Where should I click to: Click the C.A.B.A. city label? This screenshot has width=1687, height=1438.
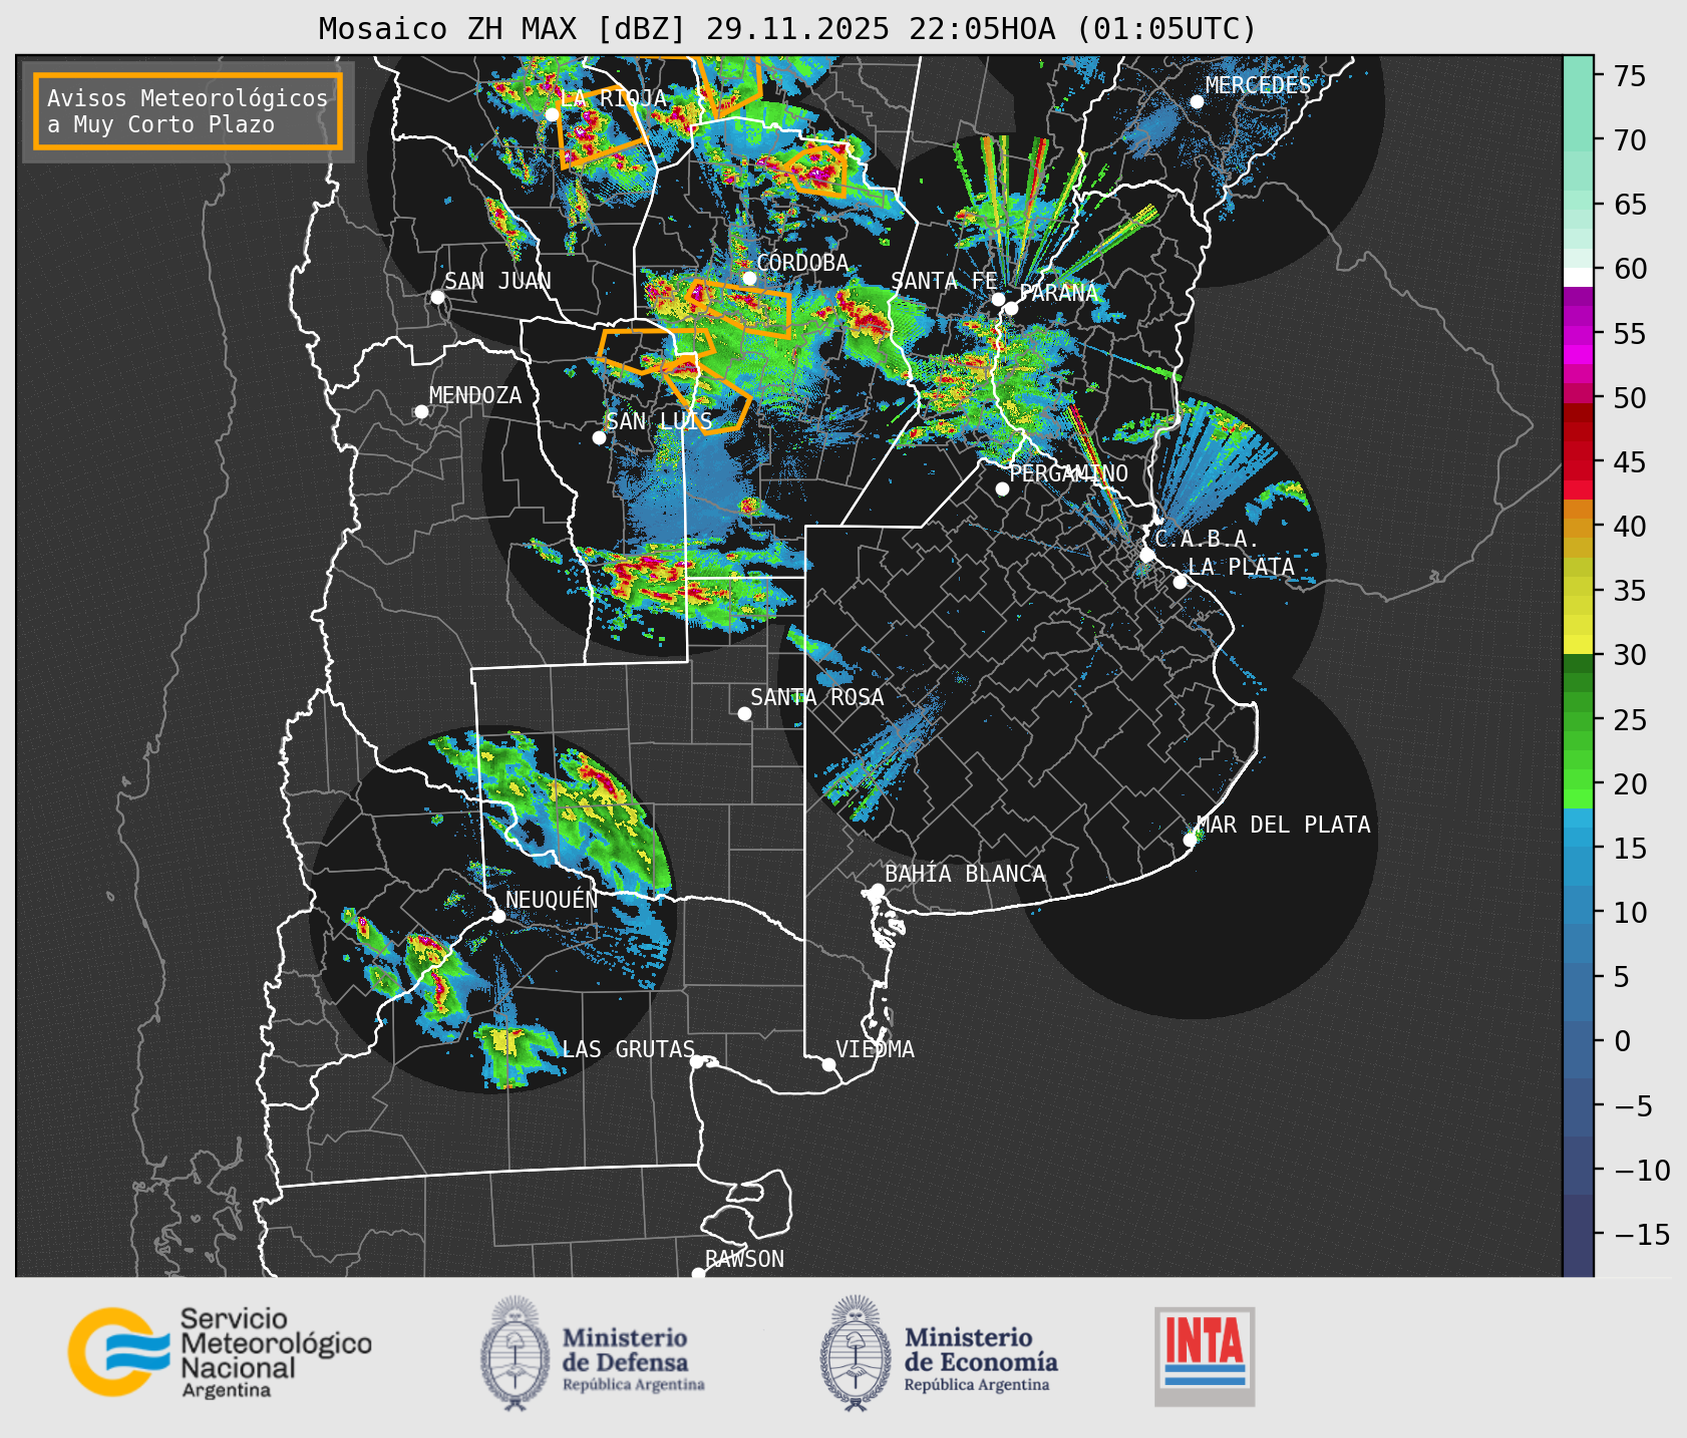point(1207,539)
